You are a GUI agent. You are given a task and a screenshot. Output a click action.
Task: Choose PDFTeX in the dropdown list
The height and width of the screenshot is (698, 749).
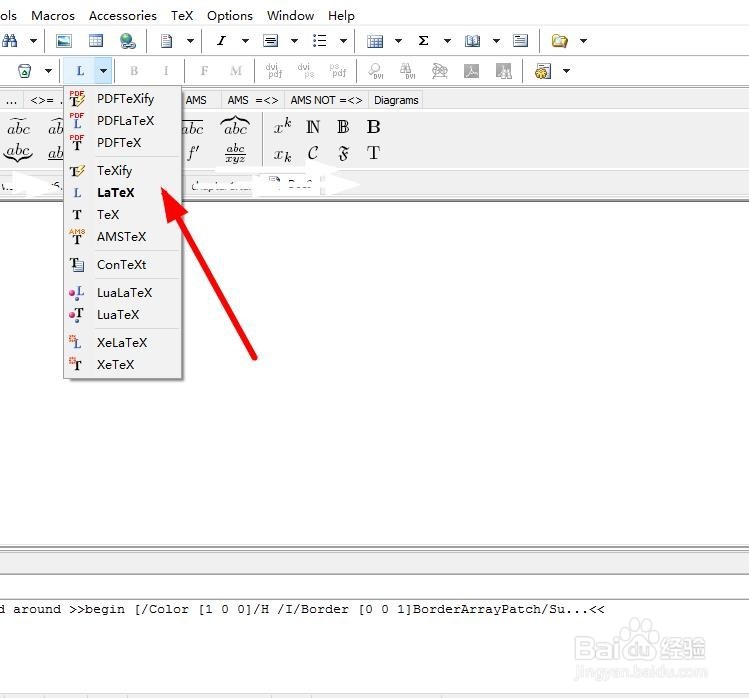click(123, 143)
